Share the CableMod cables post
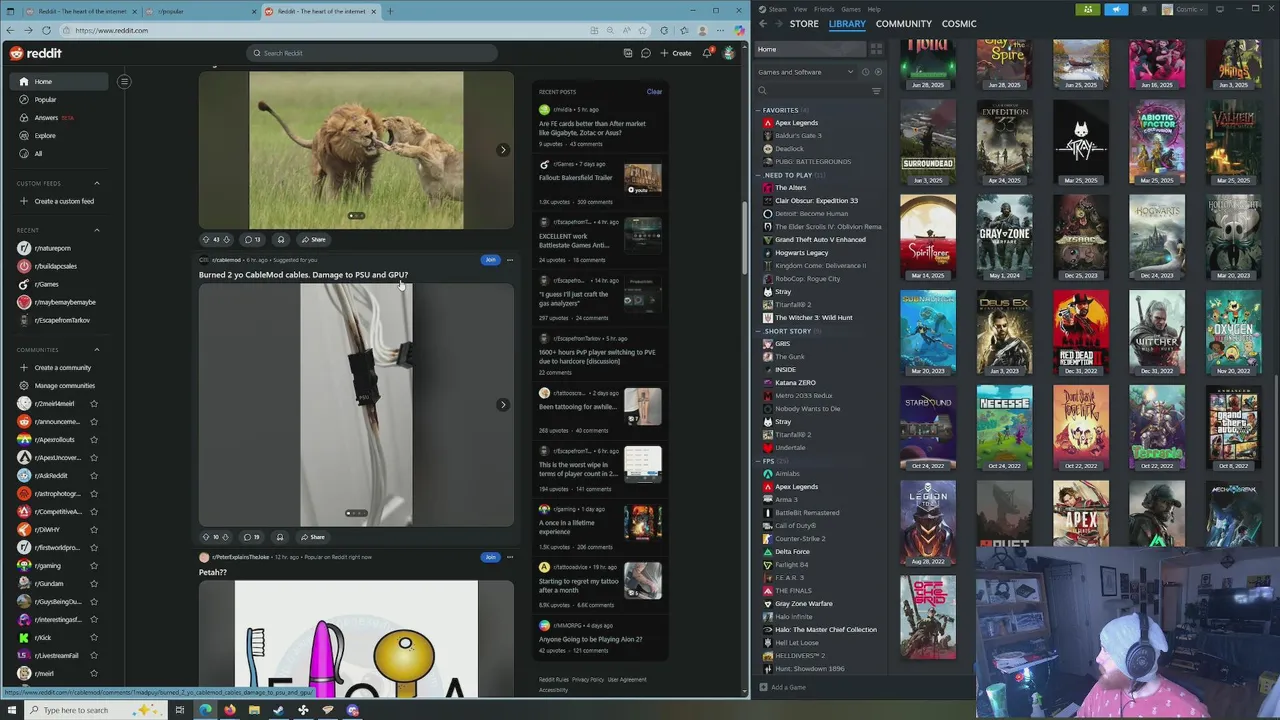Screen dimensions: 1280x720 point(313,537)
